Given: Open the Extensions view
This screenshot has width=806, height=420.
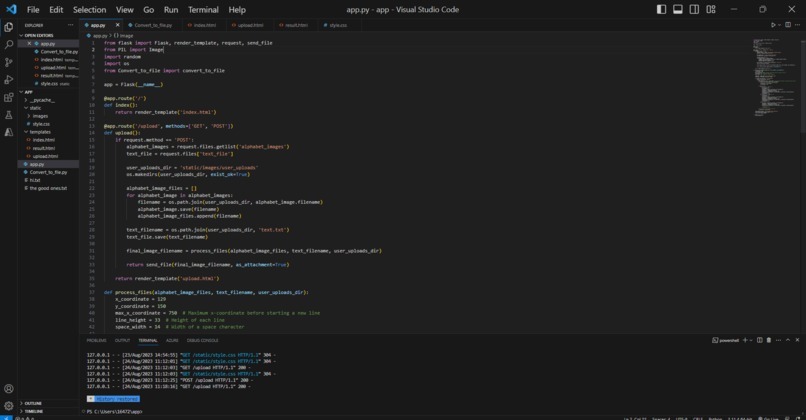Looking at the screenshot, I should tap(9, 97).
